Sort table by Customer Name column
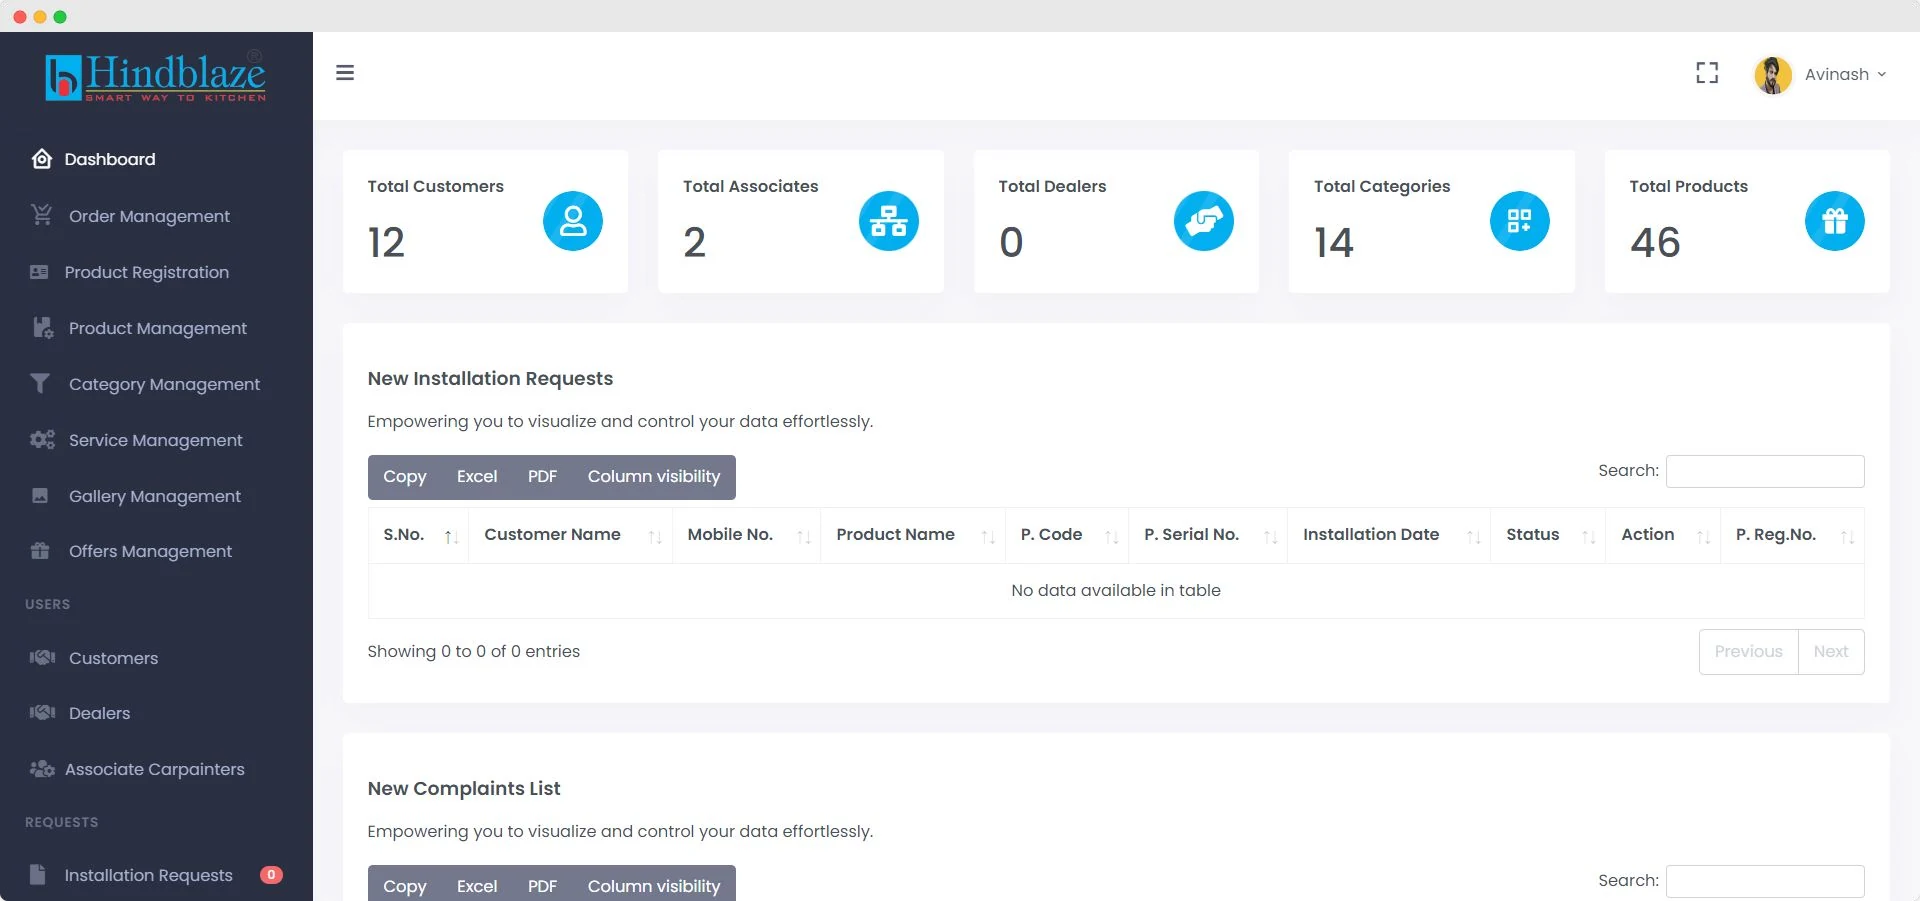1920x901 pixels. (x=570, y=535)
